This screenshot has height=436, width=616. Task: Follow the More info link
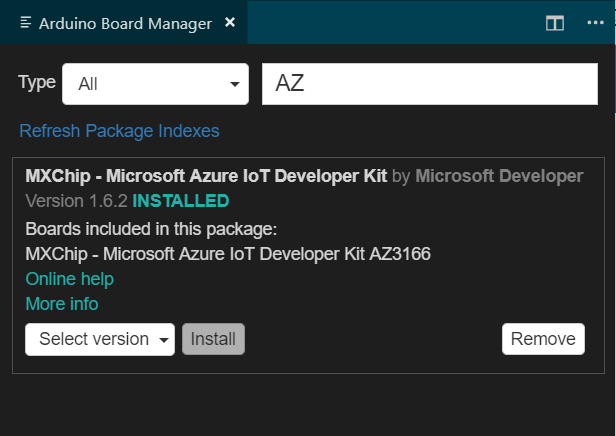point(62,304)
